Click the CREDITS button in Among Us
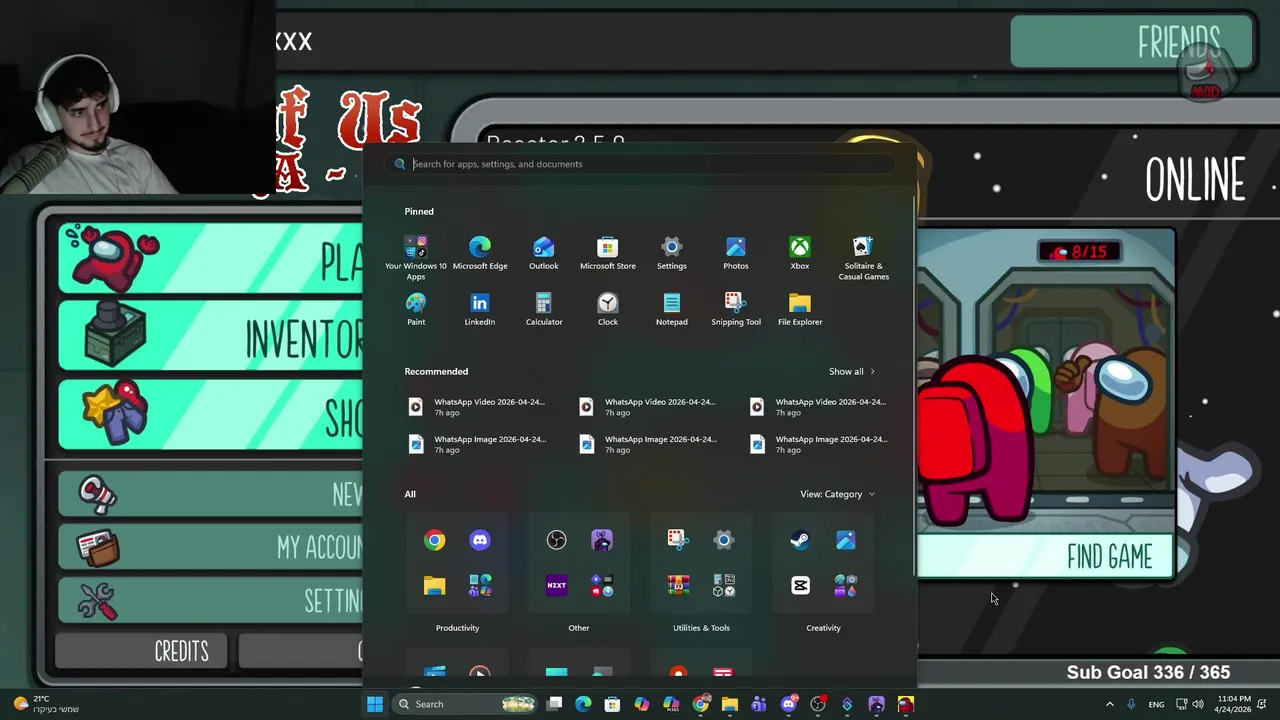Image resolution: width=1280 pixels, height=720 pixels. click(141, 651)
